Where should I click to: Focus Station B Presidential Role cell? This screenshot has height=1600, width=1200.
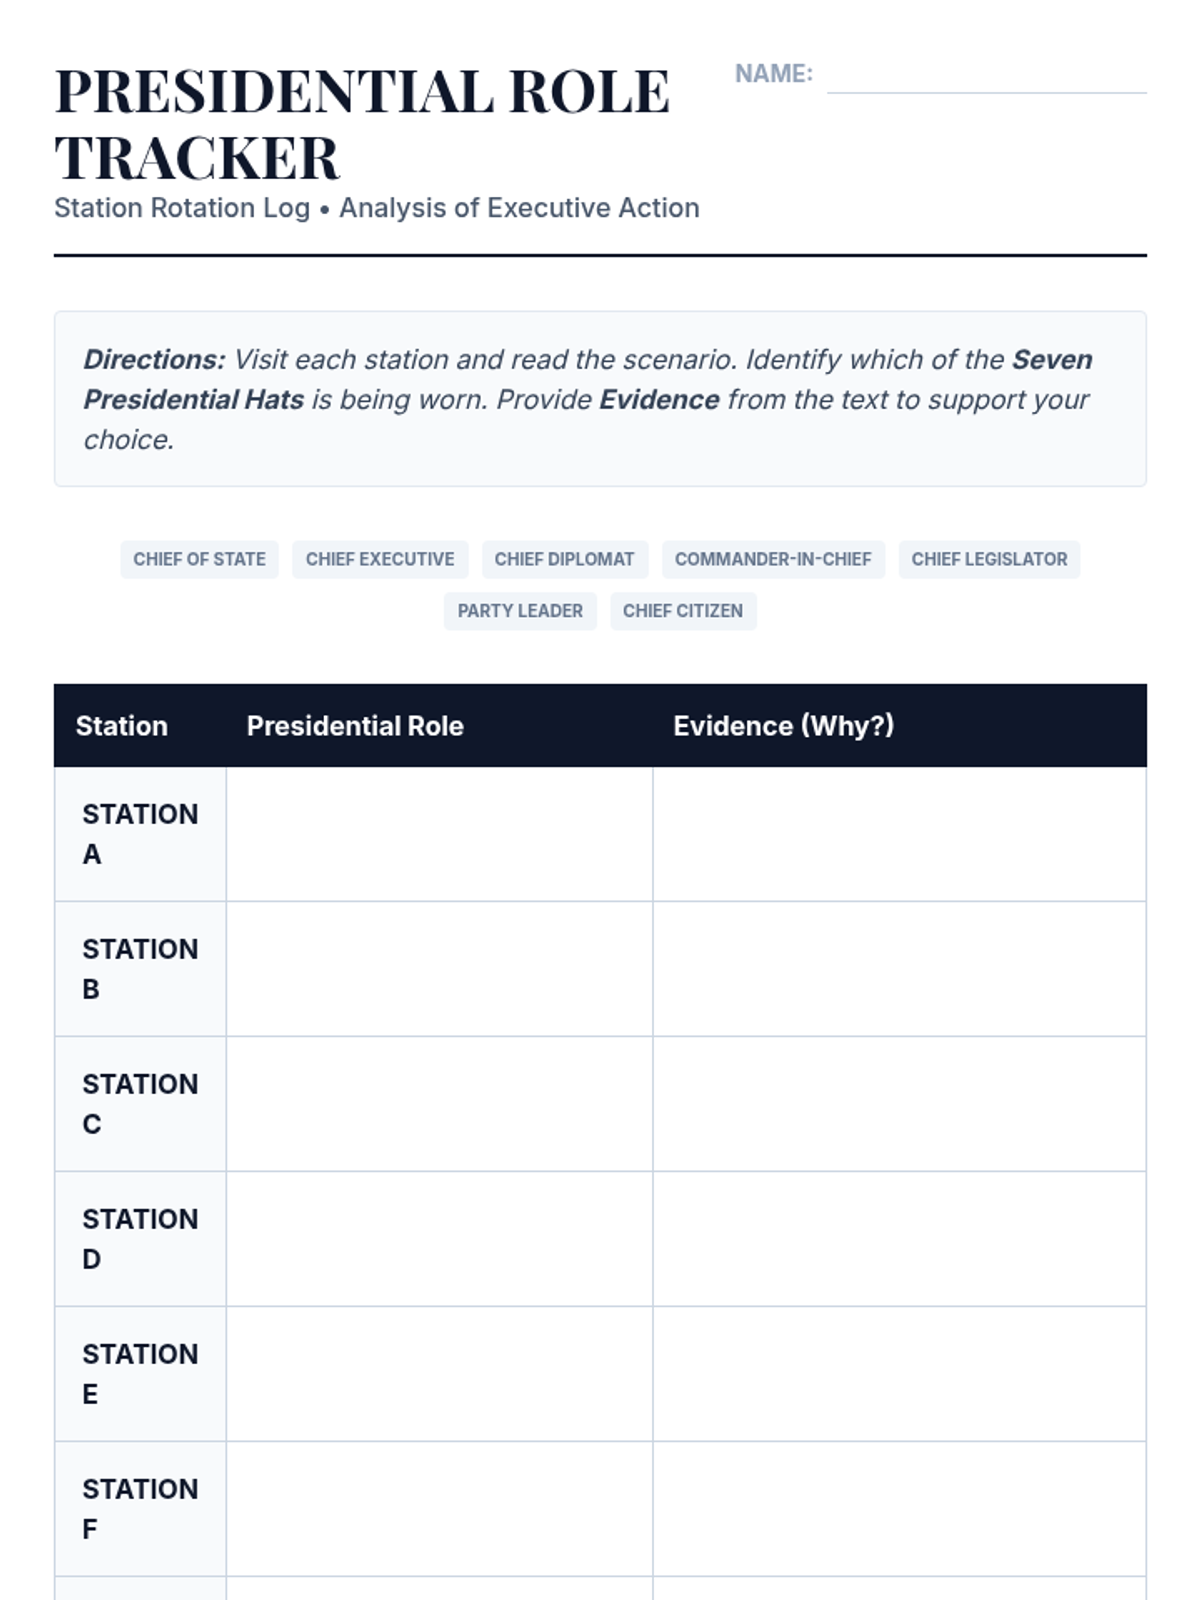(x=439, y=969)
